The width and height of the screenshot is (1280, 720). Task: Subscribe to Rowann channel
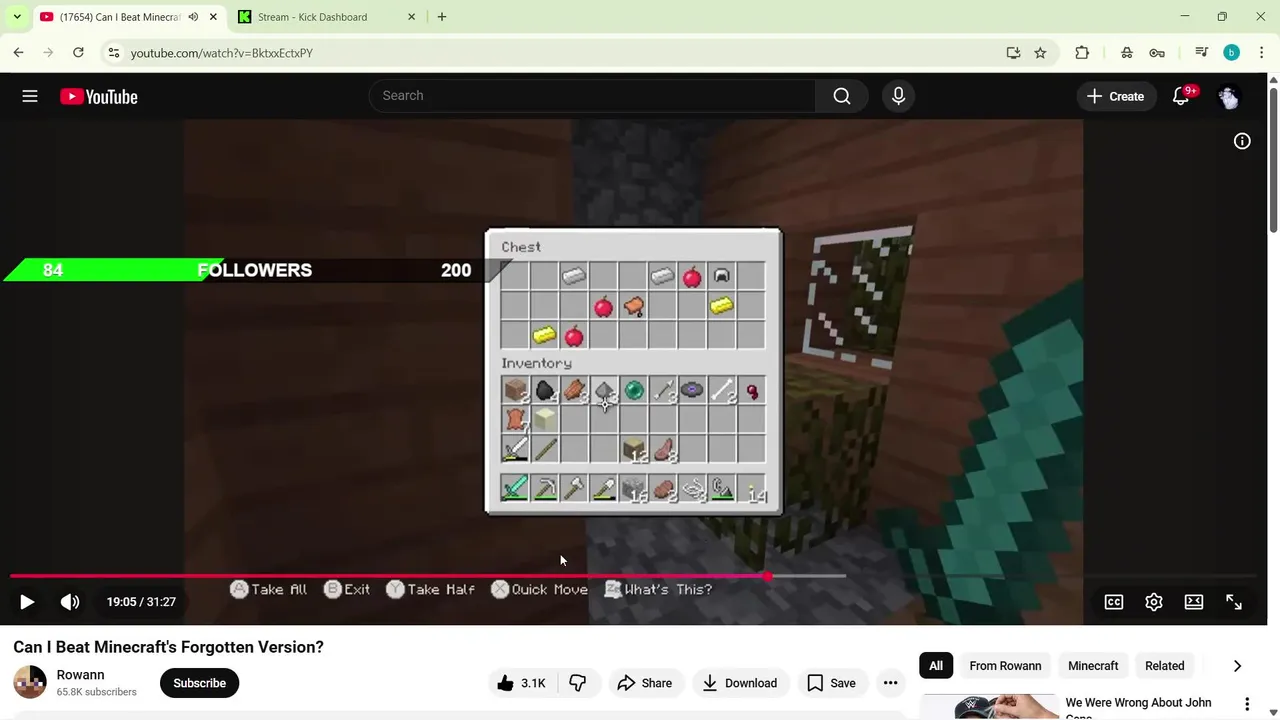coord(199,683)
